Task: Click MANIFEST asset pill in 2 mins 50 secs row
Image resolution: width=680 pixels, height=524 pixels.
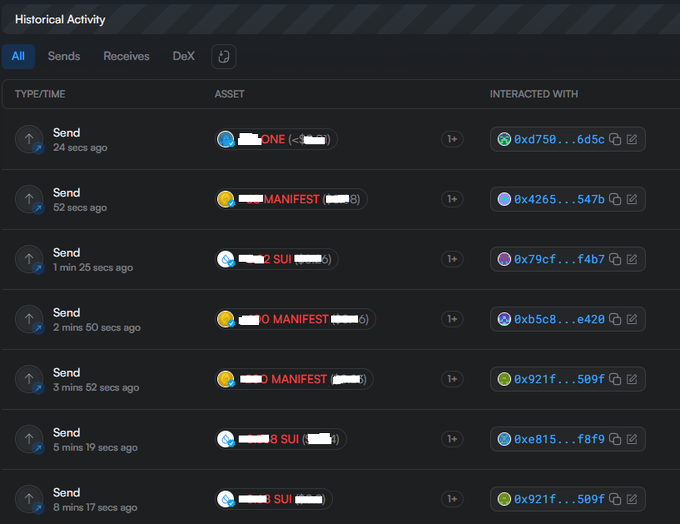Action: (x=295, y=319)
